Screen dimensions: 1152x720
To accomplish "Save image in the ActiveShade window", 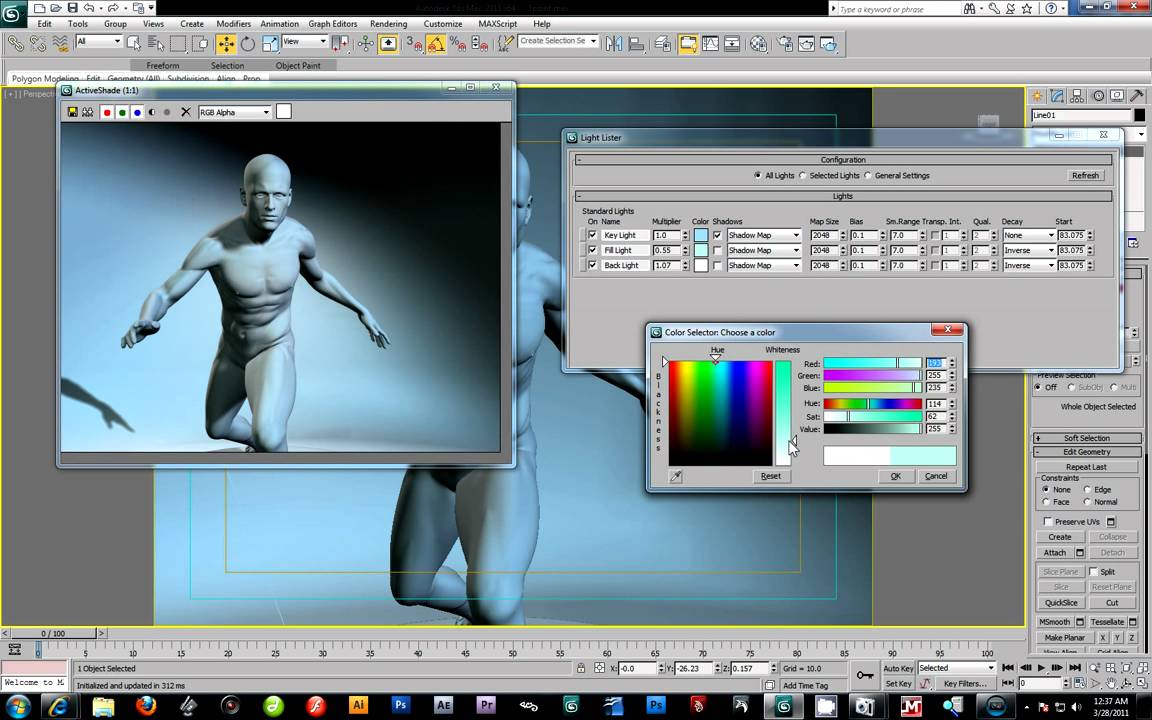I will 72,112.
